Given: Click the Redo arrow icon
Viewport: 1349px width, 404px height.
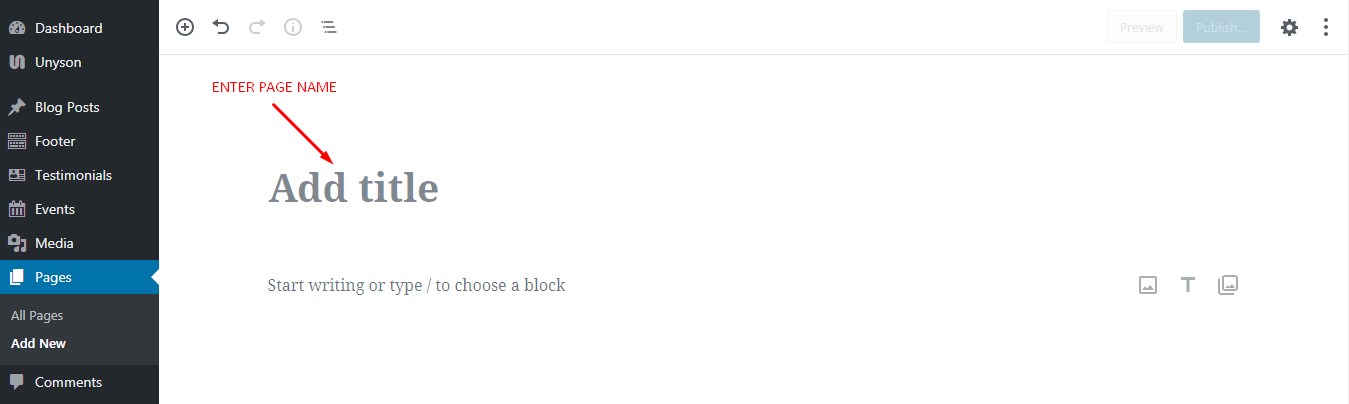Looking at the screenshot, I should pyautogui.click(x=257, y=27).
